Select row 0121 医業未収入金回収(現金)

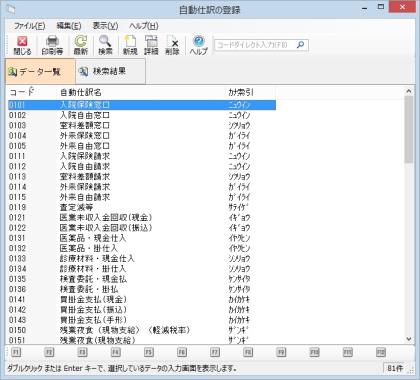tap(142, 218)
